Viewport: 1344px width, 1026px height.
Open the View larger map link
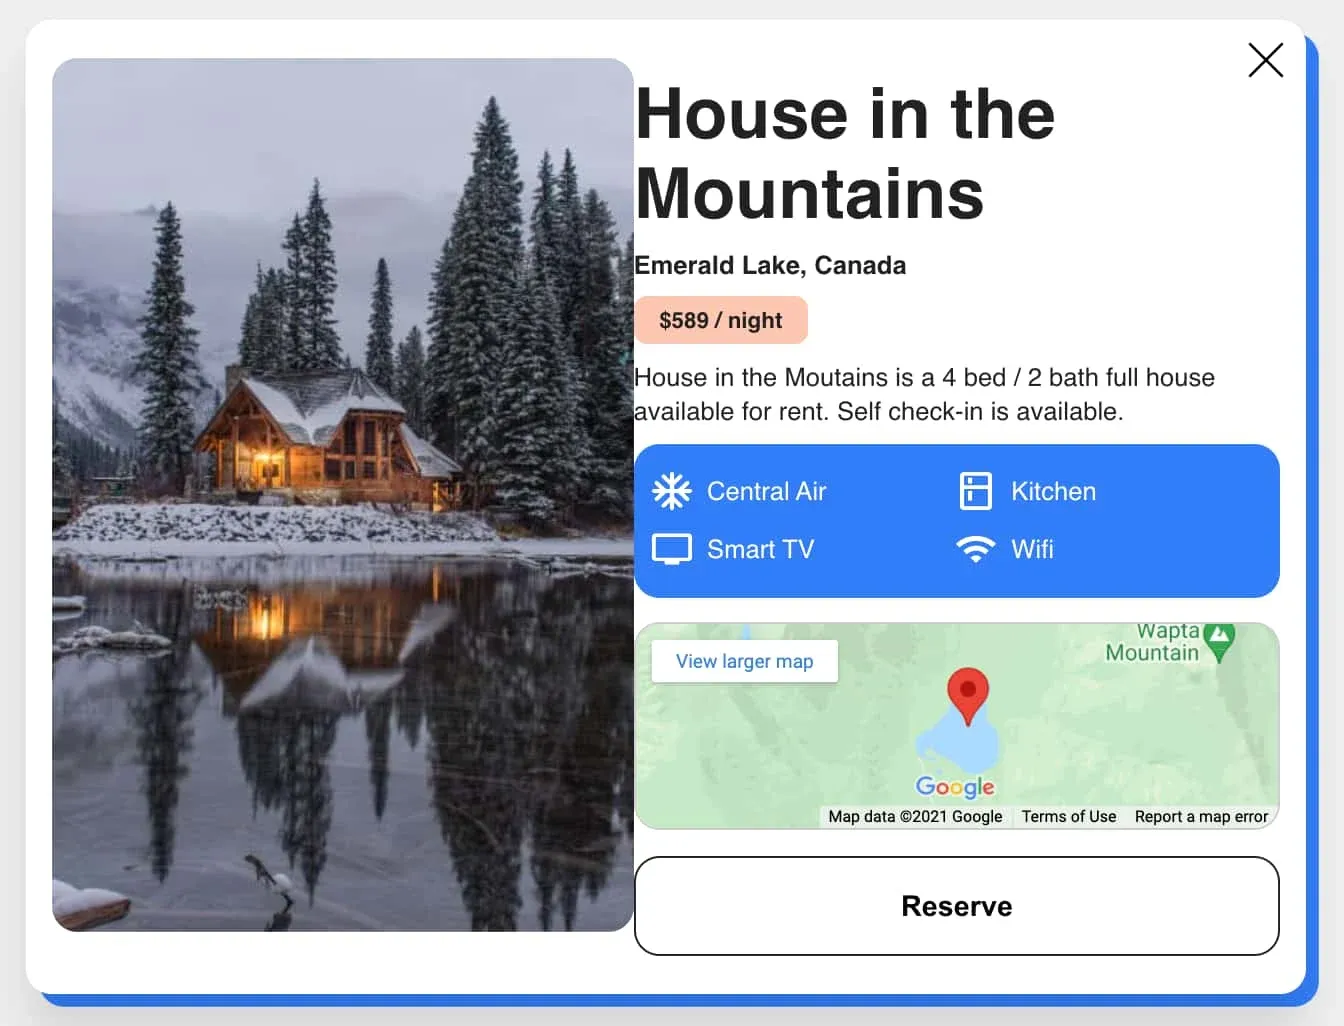(x=744, y=661)
